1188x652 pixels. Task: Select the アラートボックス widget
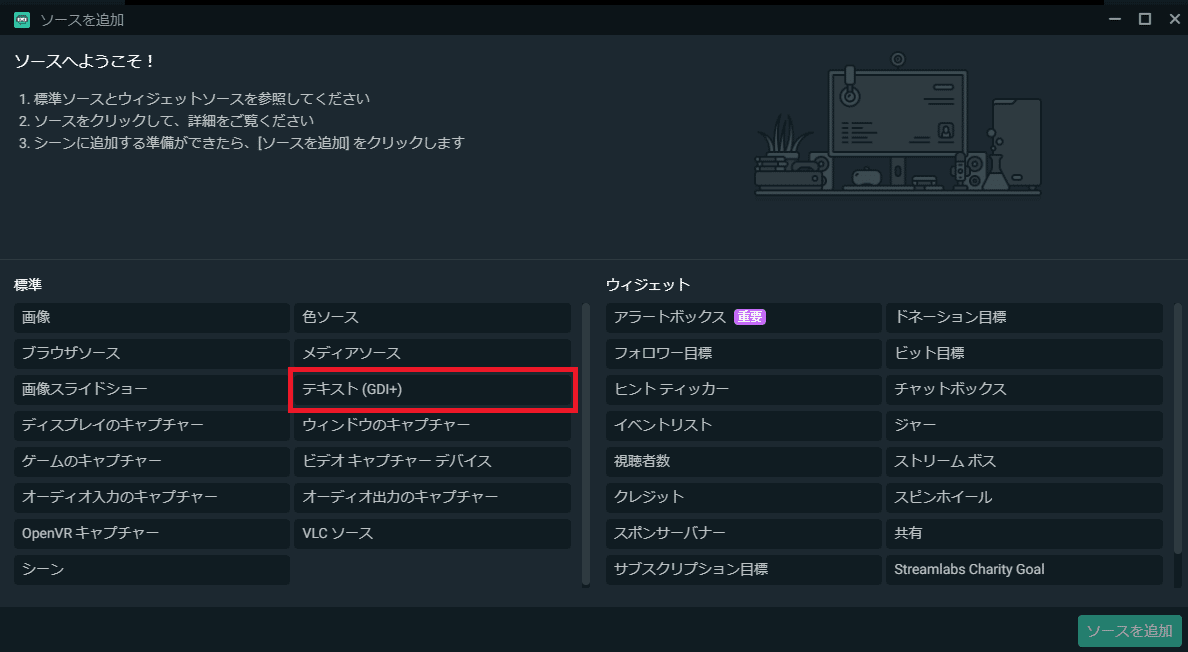pos(744,317)
